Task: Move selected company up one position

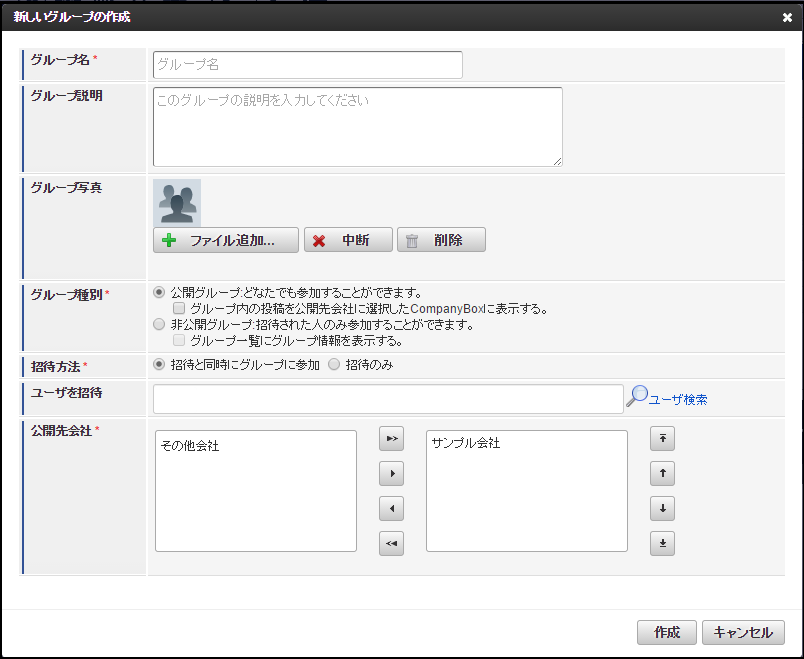Action: (662, 473)
